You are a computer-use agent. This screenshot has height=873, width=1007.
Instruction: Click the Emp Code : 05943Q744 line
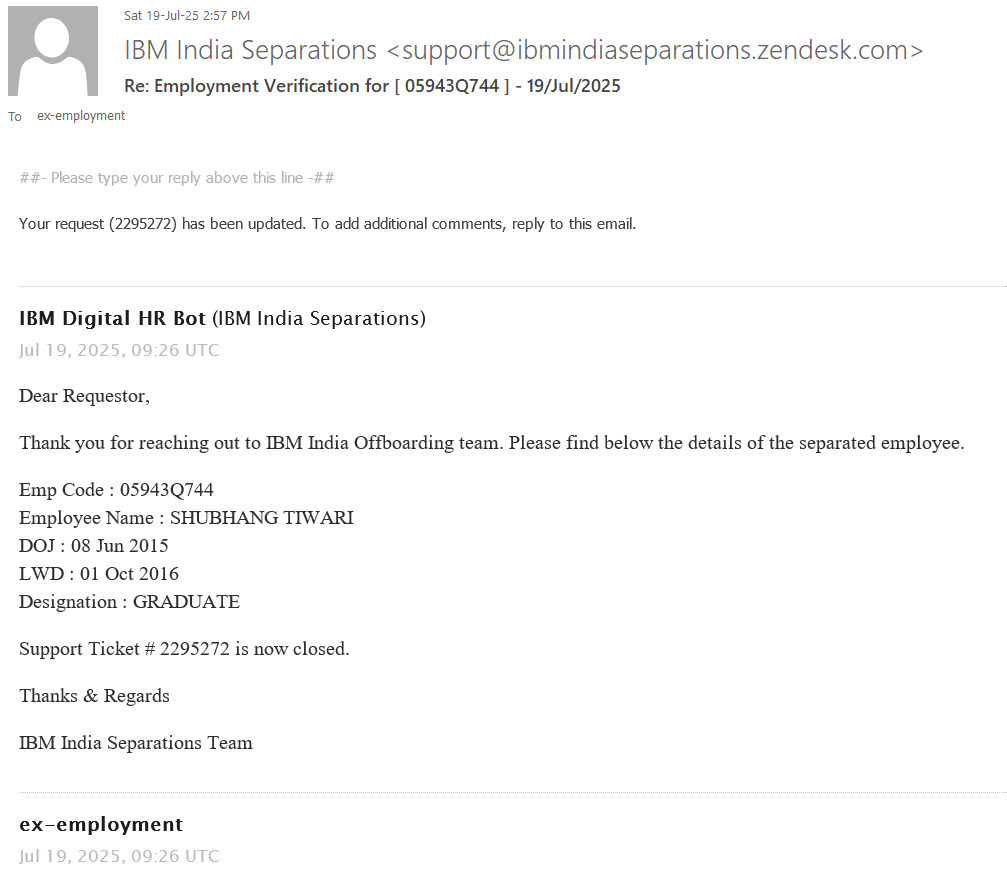[116, 490]
